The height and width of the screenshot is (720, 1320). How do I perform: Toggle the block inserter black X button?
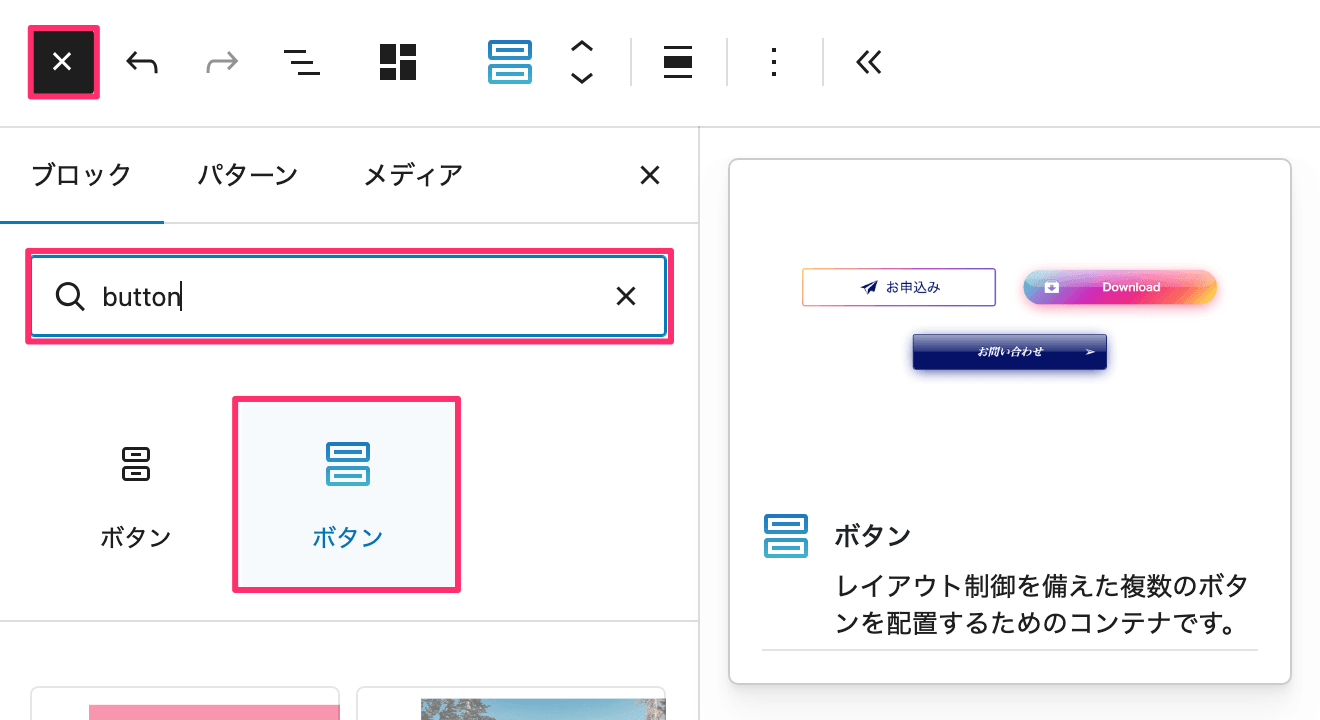point(63,63)
